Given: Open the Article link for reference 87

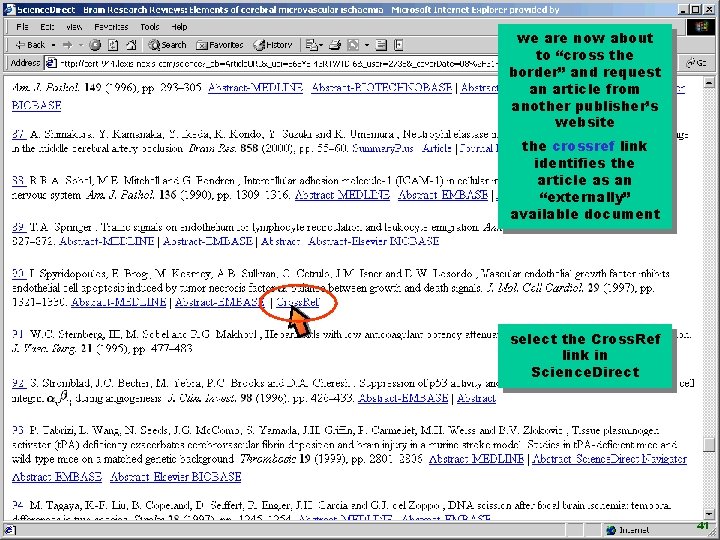Looking at the screenshot, I should [437, 148].
